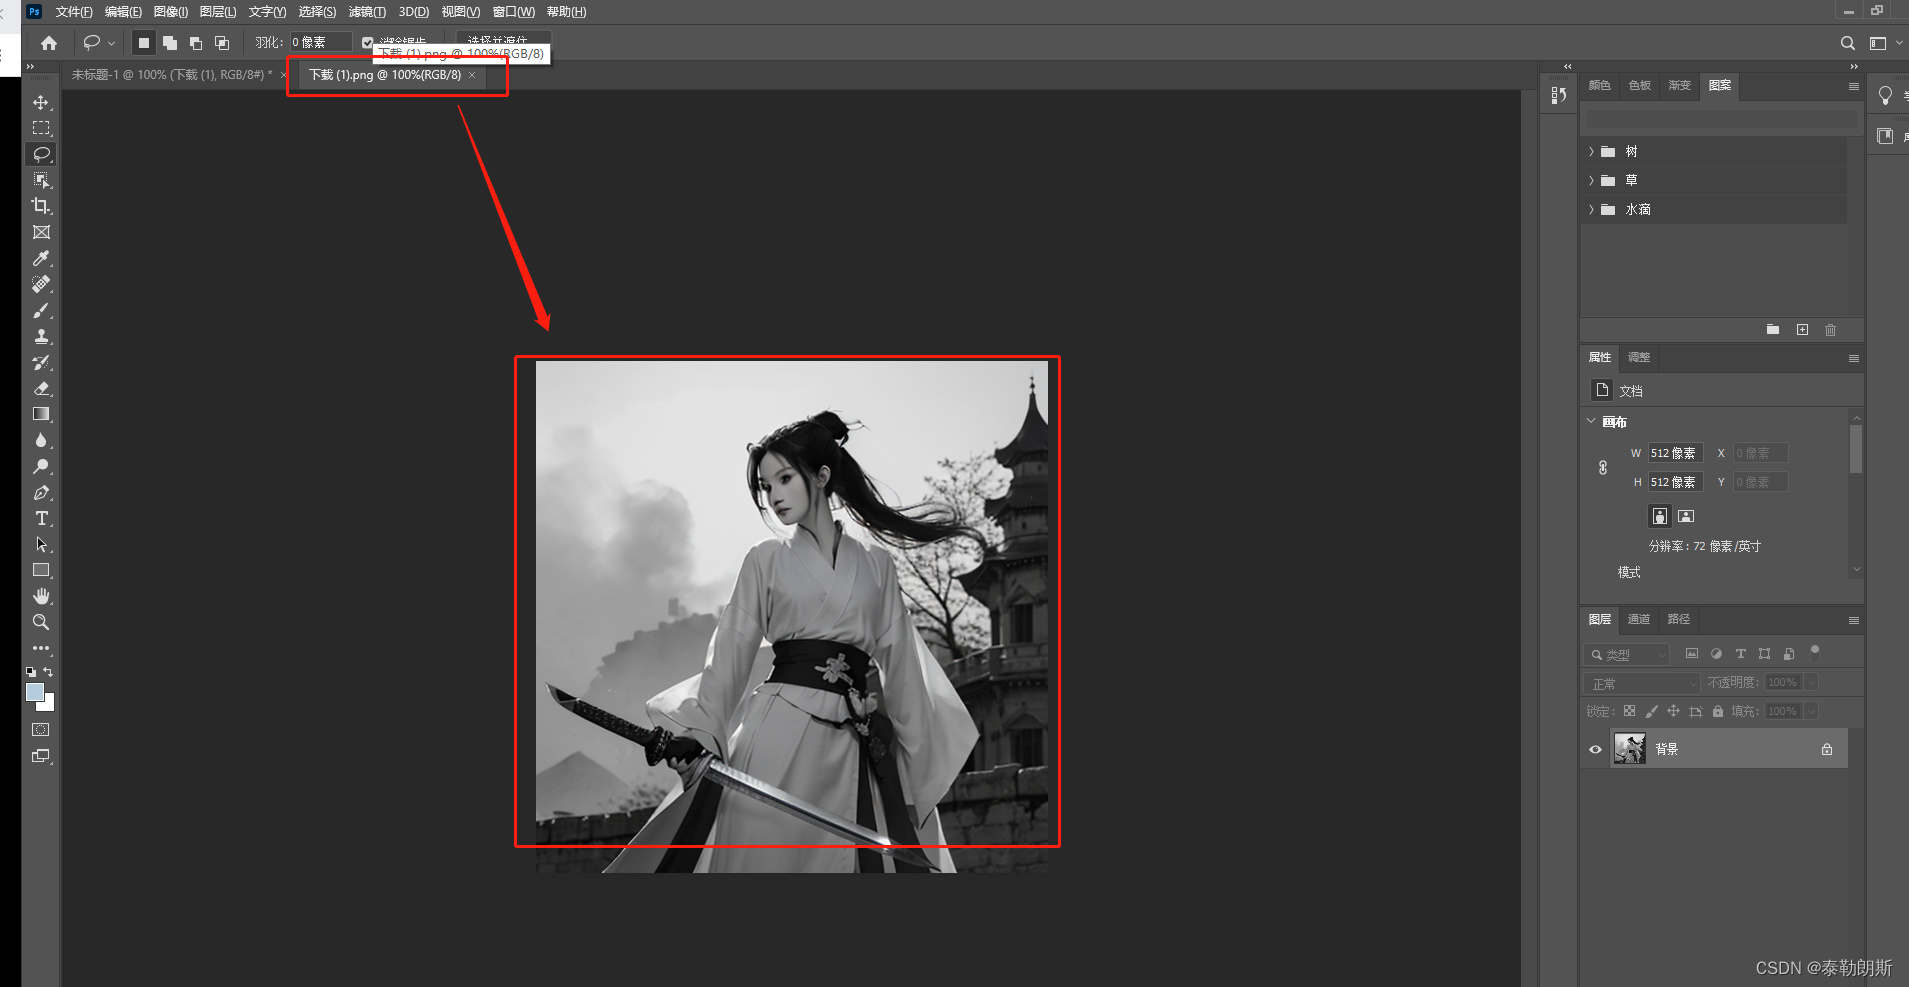Select the Rectangle shape tool

pyautogui.click(x=41, y=570)
